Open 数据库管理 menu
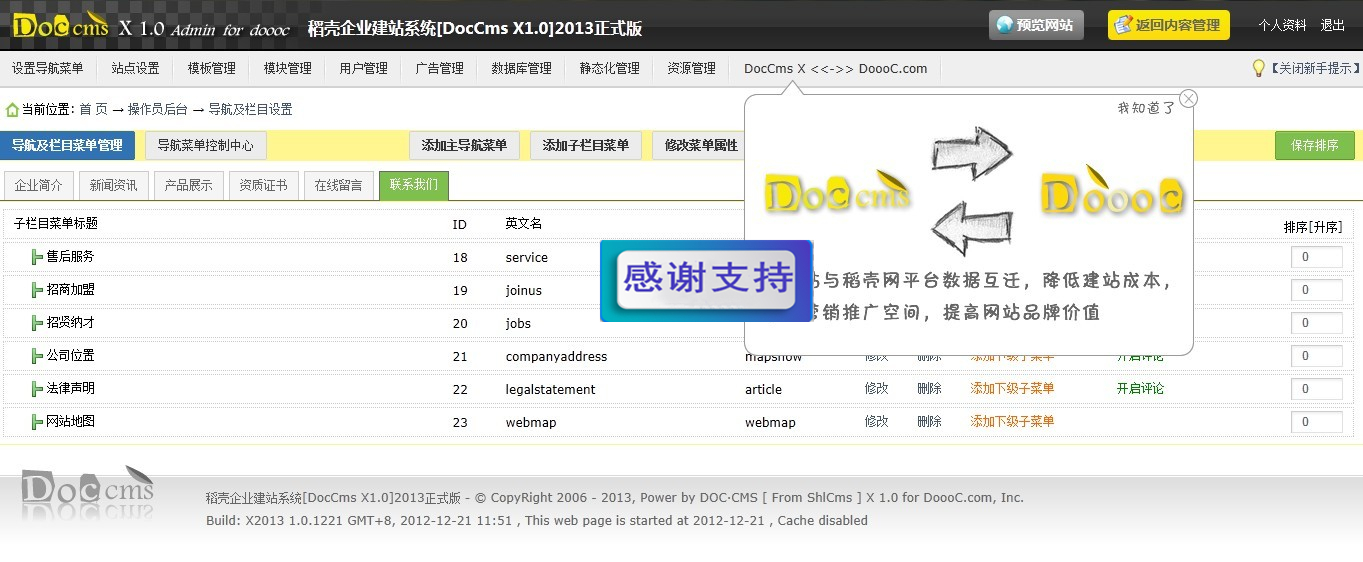 (521, 68)
